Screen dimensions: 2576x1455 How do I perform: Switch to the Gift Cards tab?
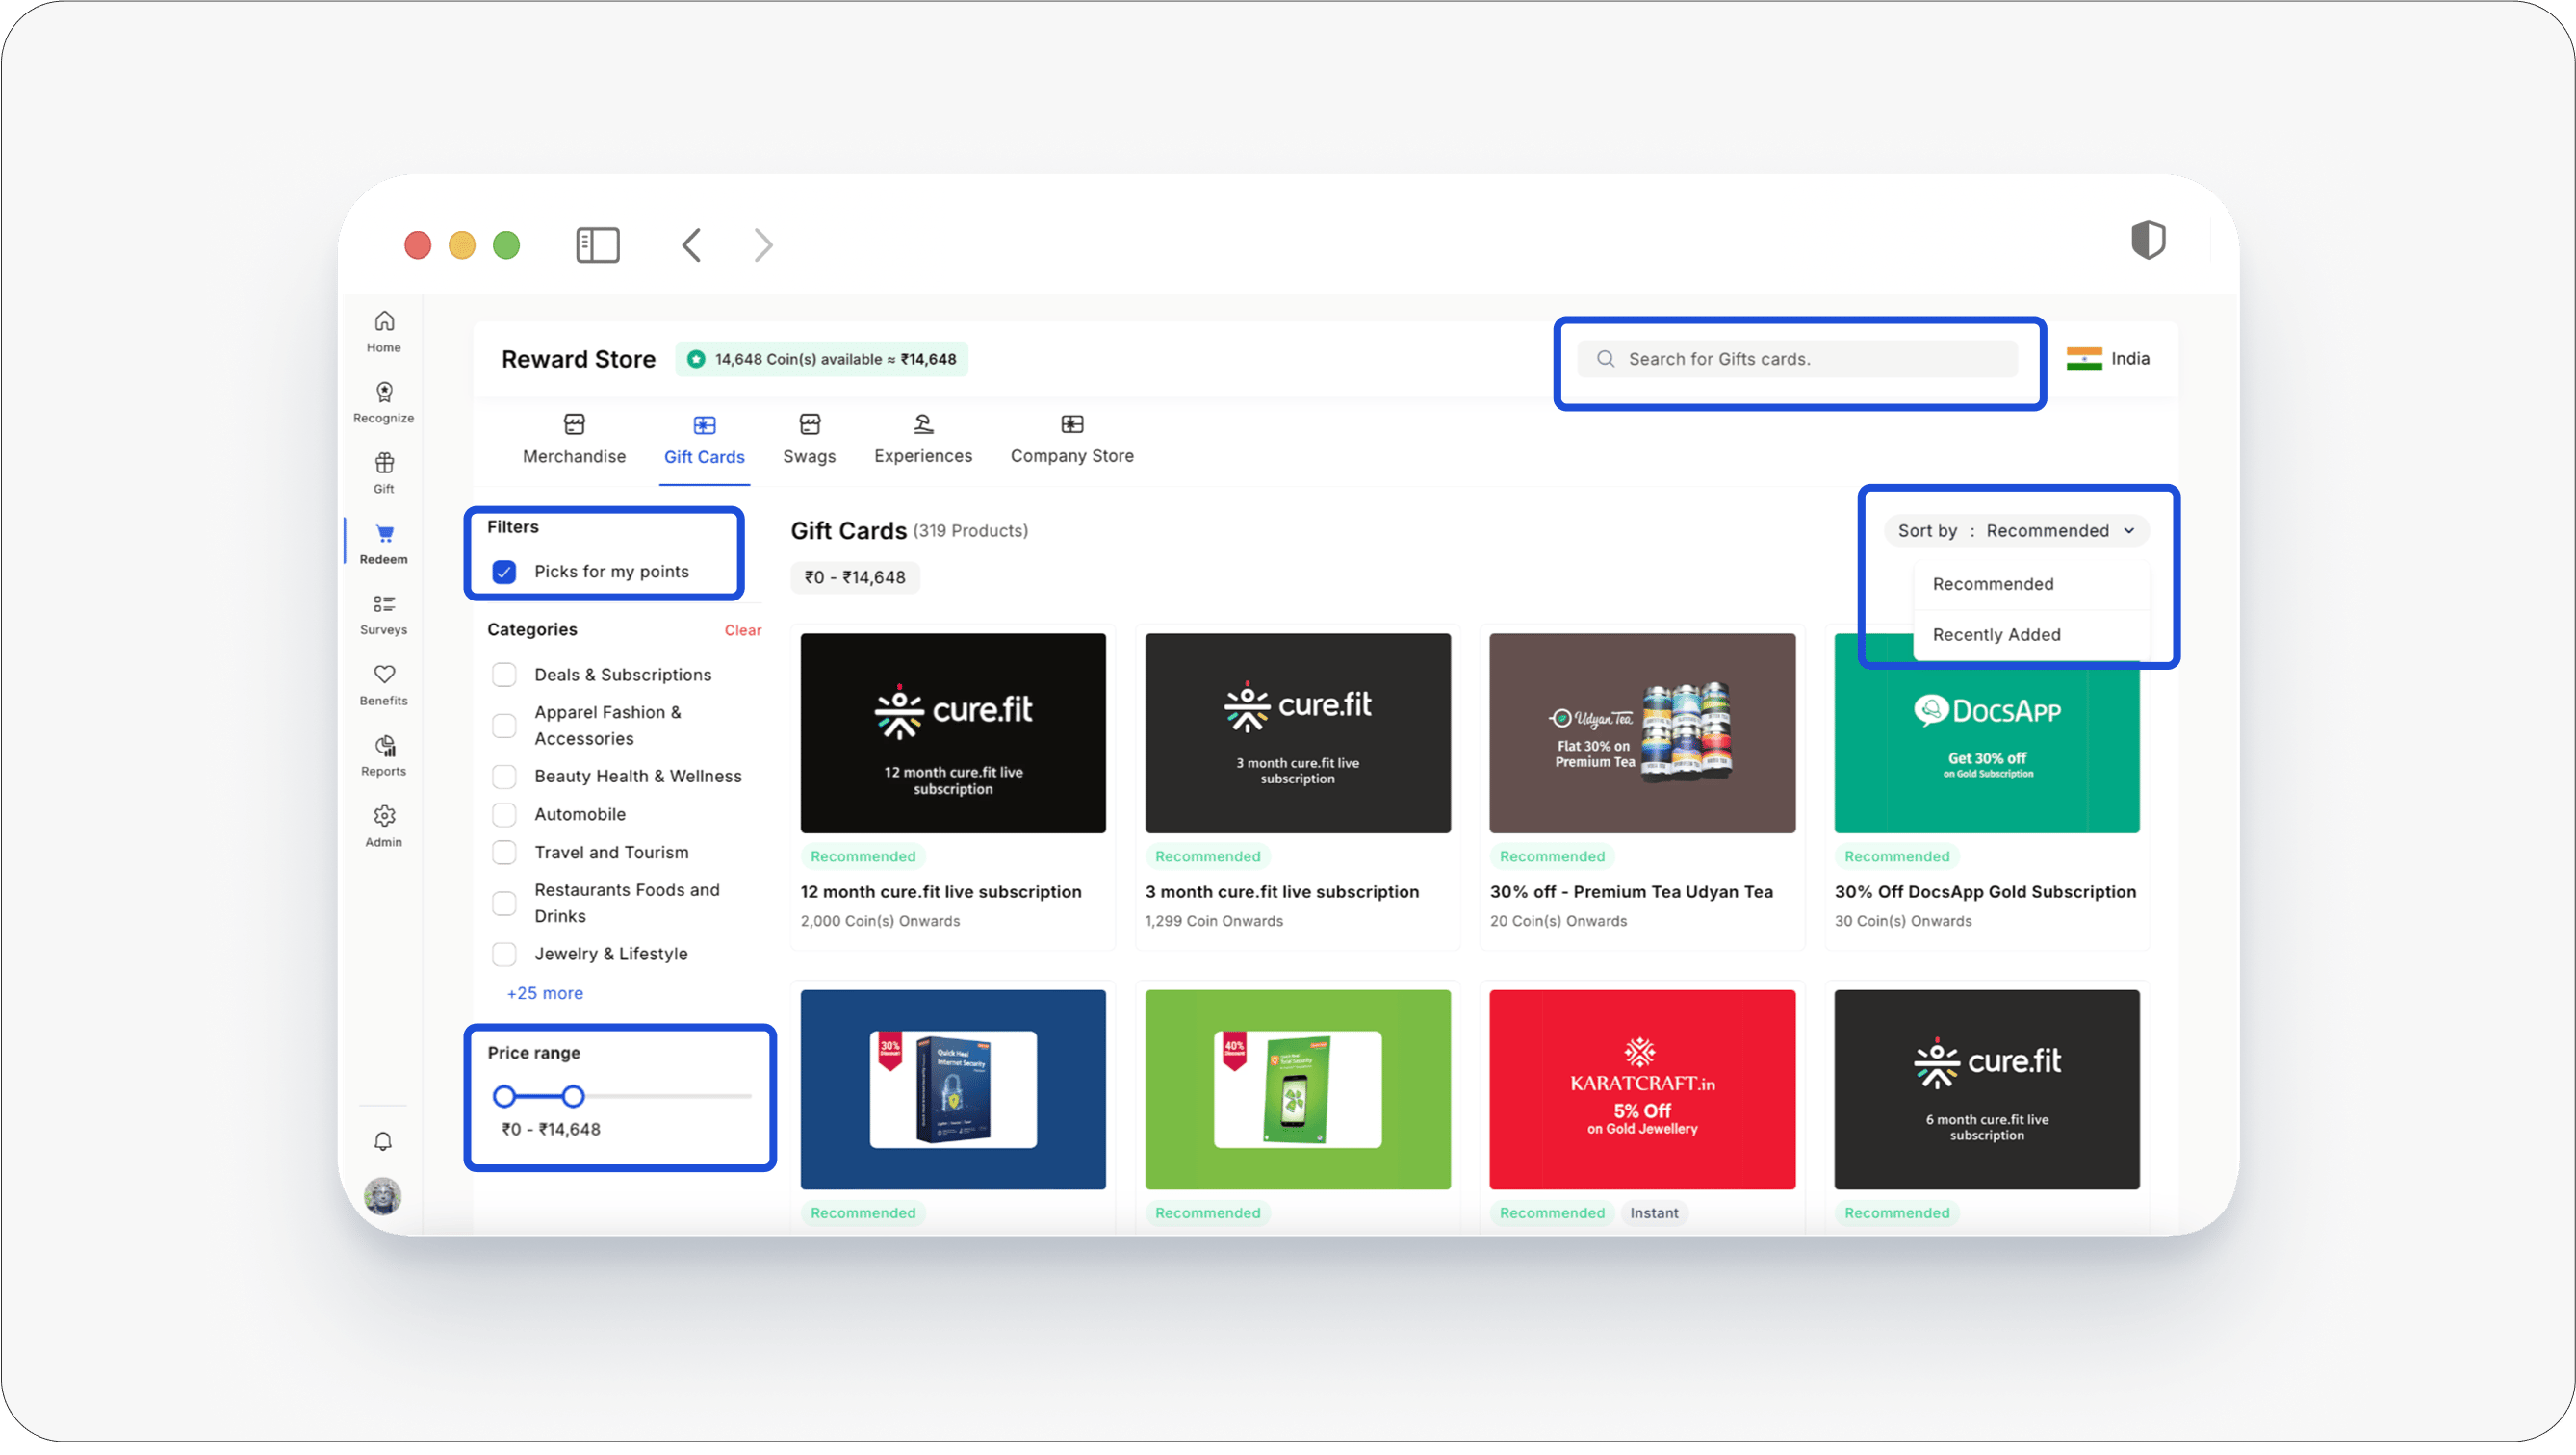click(704, 441)
